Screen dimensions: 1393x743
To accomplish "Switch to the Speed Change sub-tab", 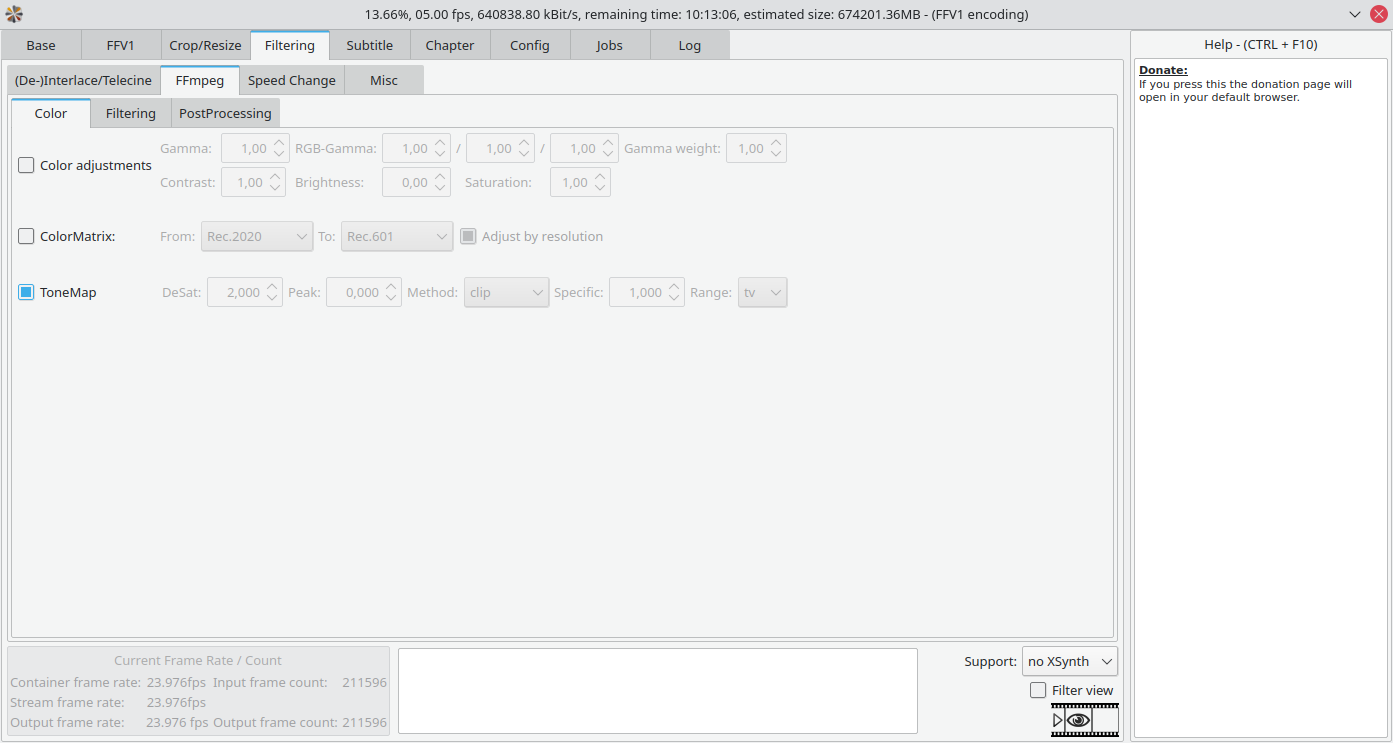I will 291,80.
